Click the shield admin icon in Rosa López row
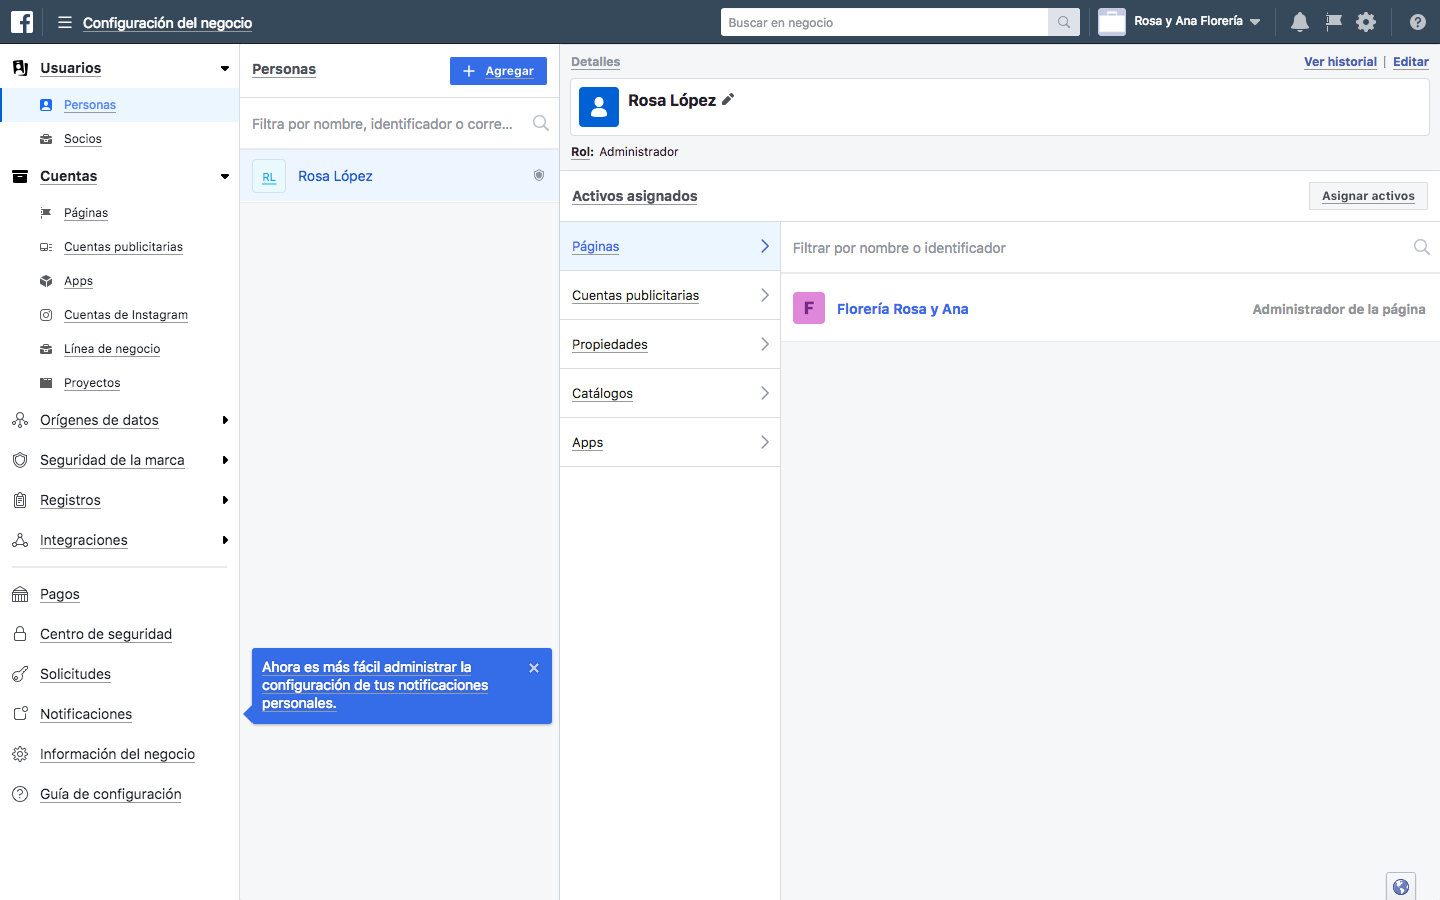 point(539,175)
